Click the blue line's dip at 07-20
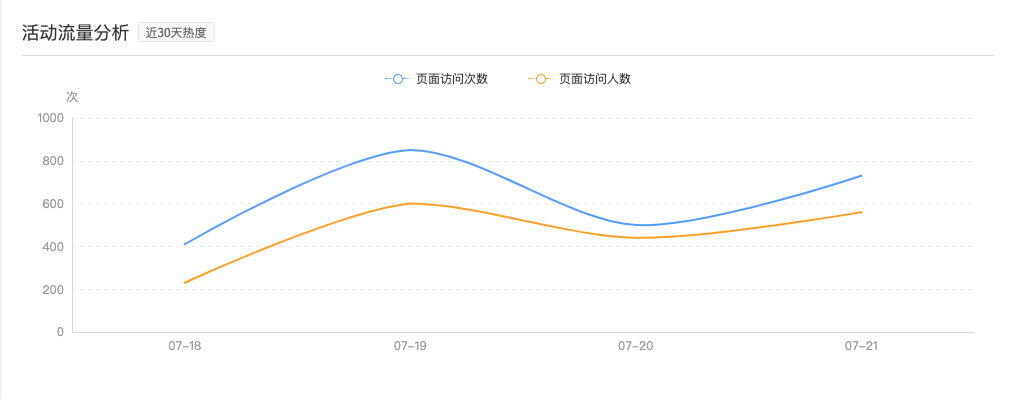1013x399 pixels. point(641,225)
